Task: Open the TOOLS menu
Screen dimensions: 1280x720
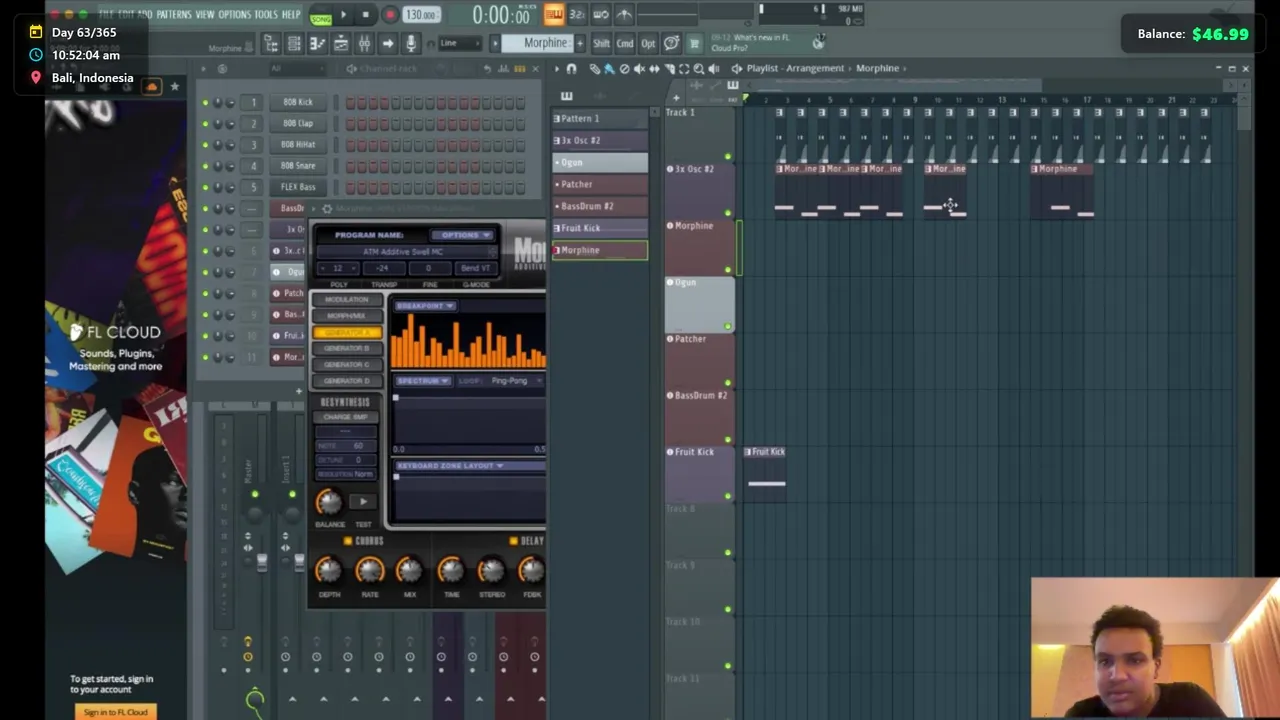Action: [x=266, y=15]
